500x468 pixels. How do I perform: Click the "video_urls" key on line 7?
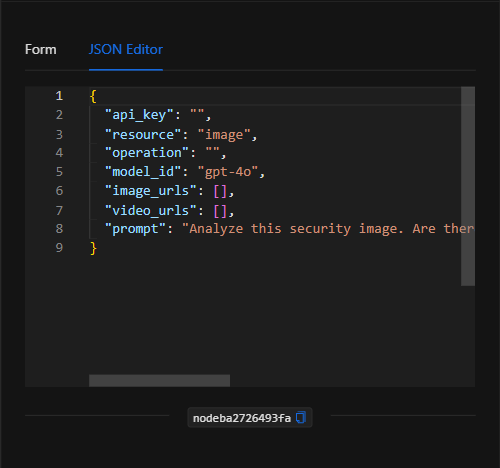[151, 211]
